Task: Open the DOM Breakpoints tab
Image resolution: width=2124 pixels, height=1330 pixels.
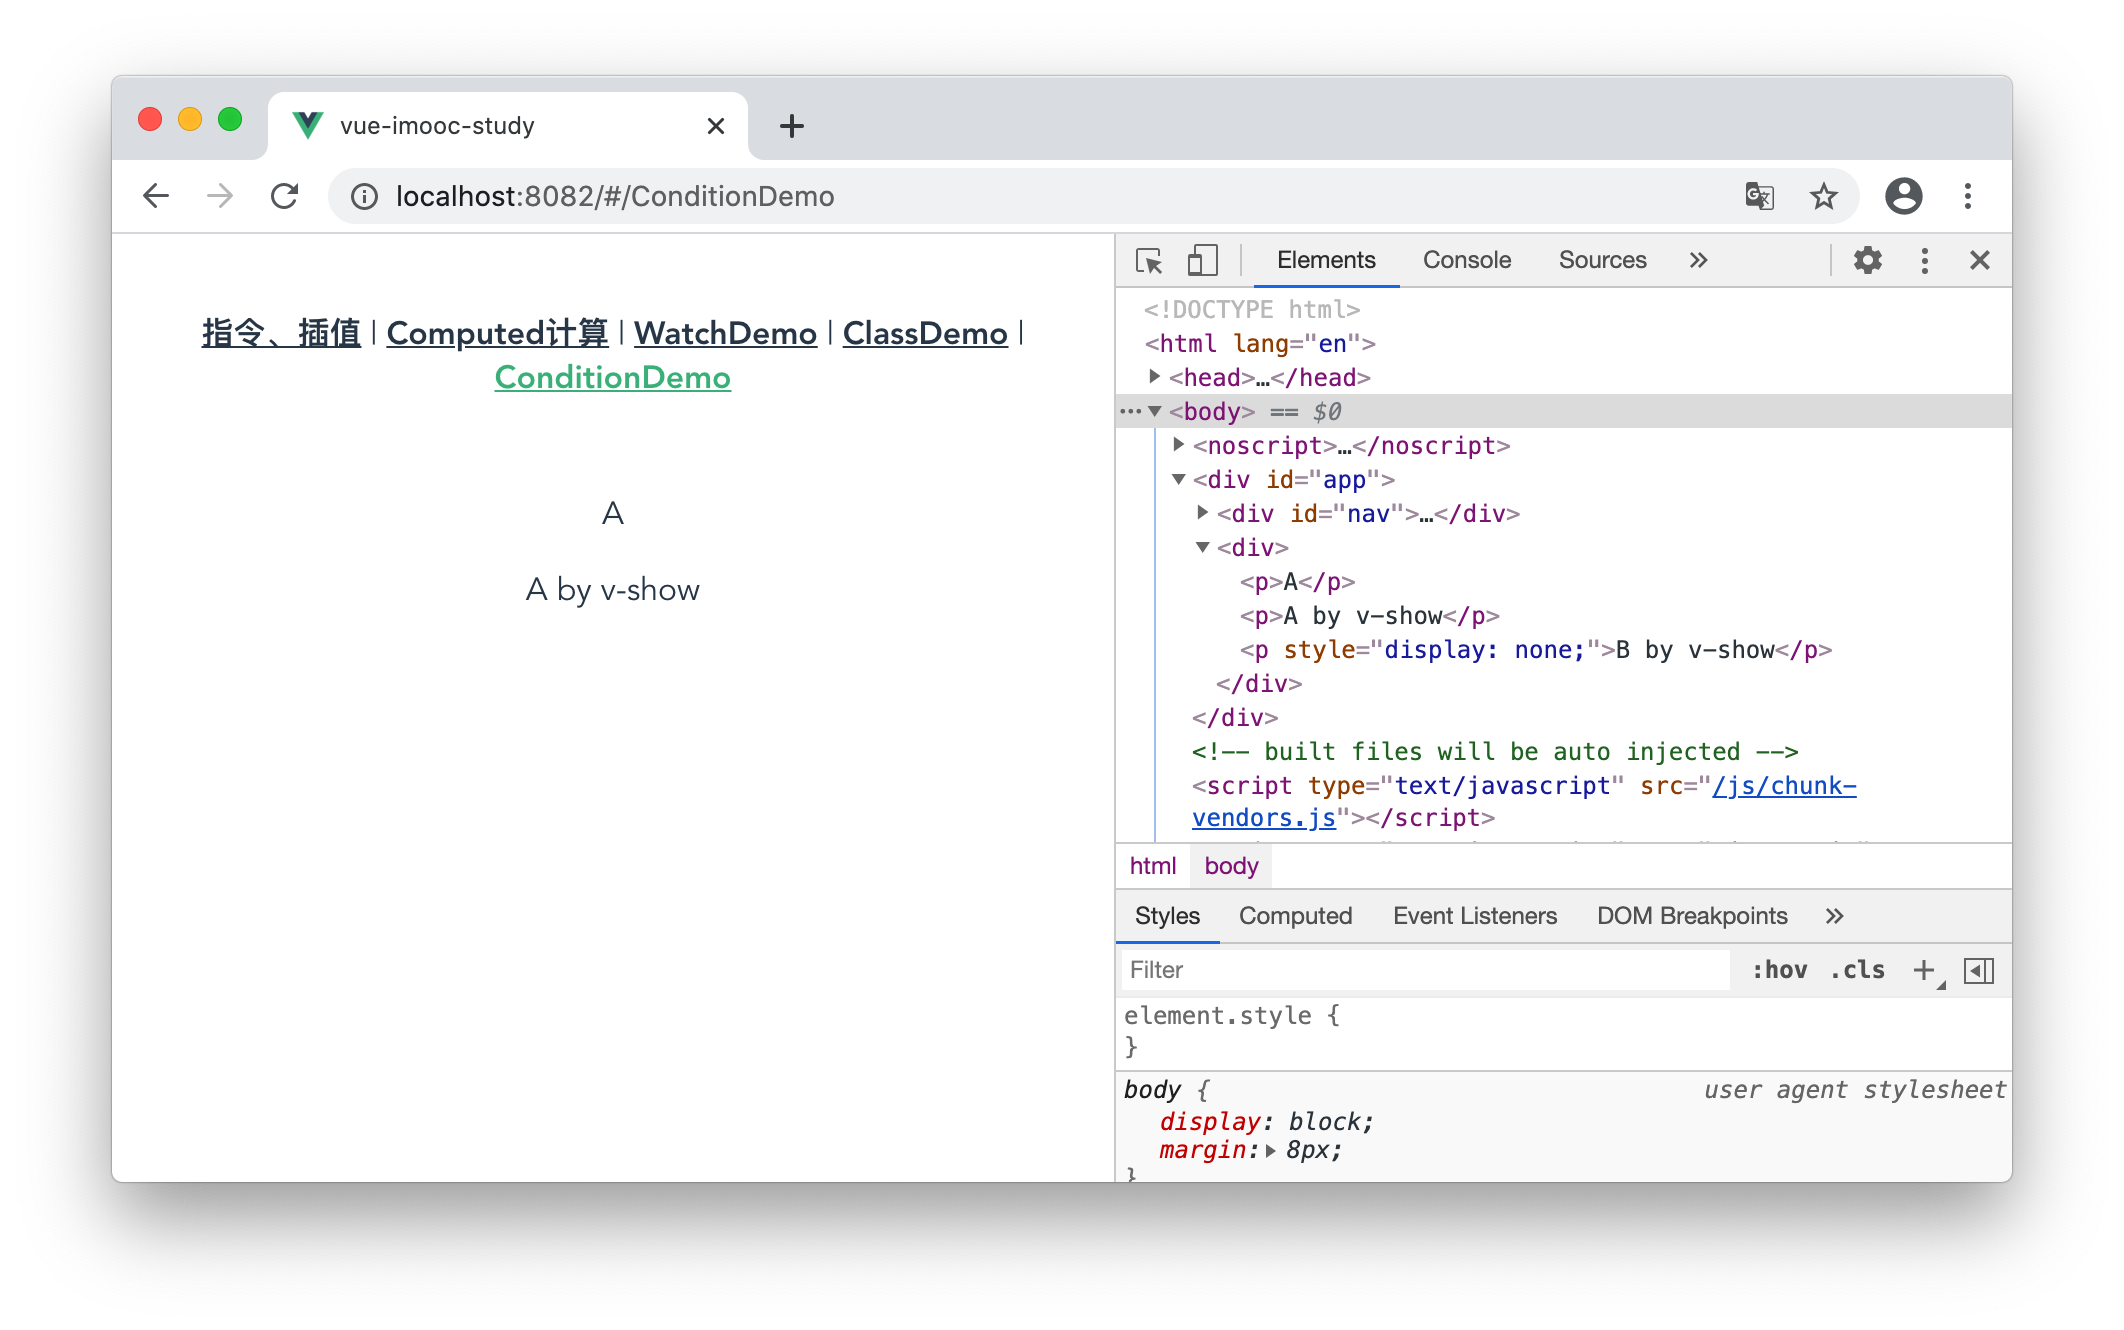Action: [x=1692, y=916]
